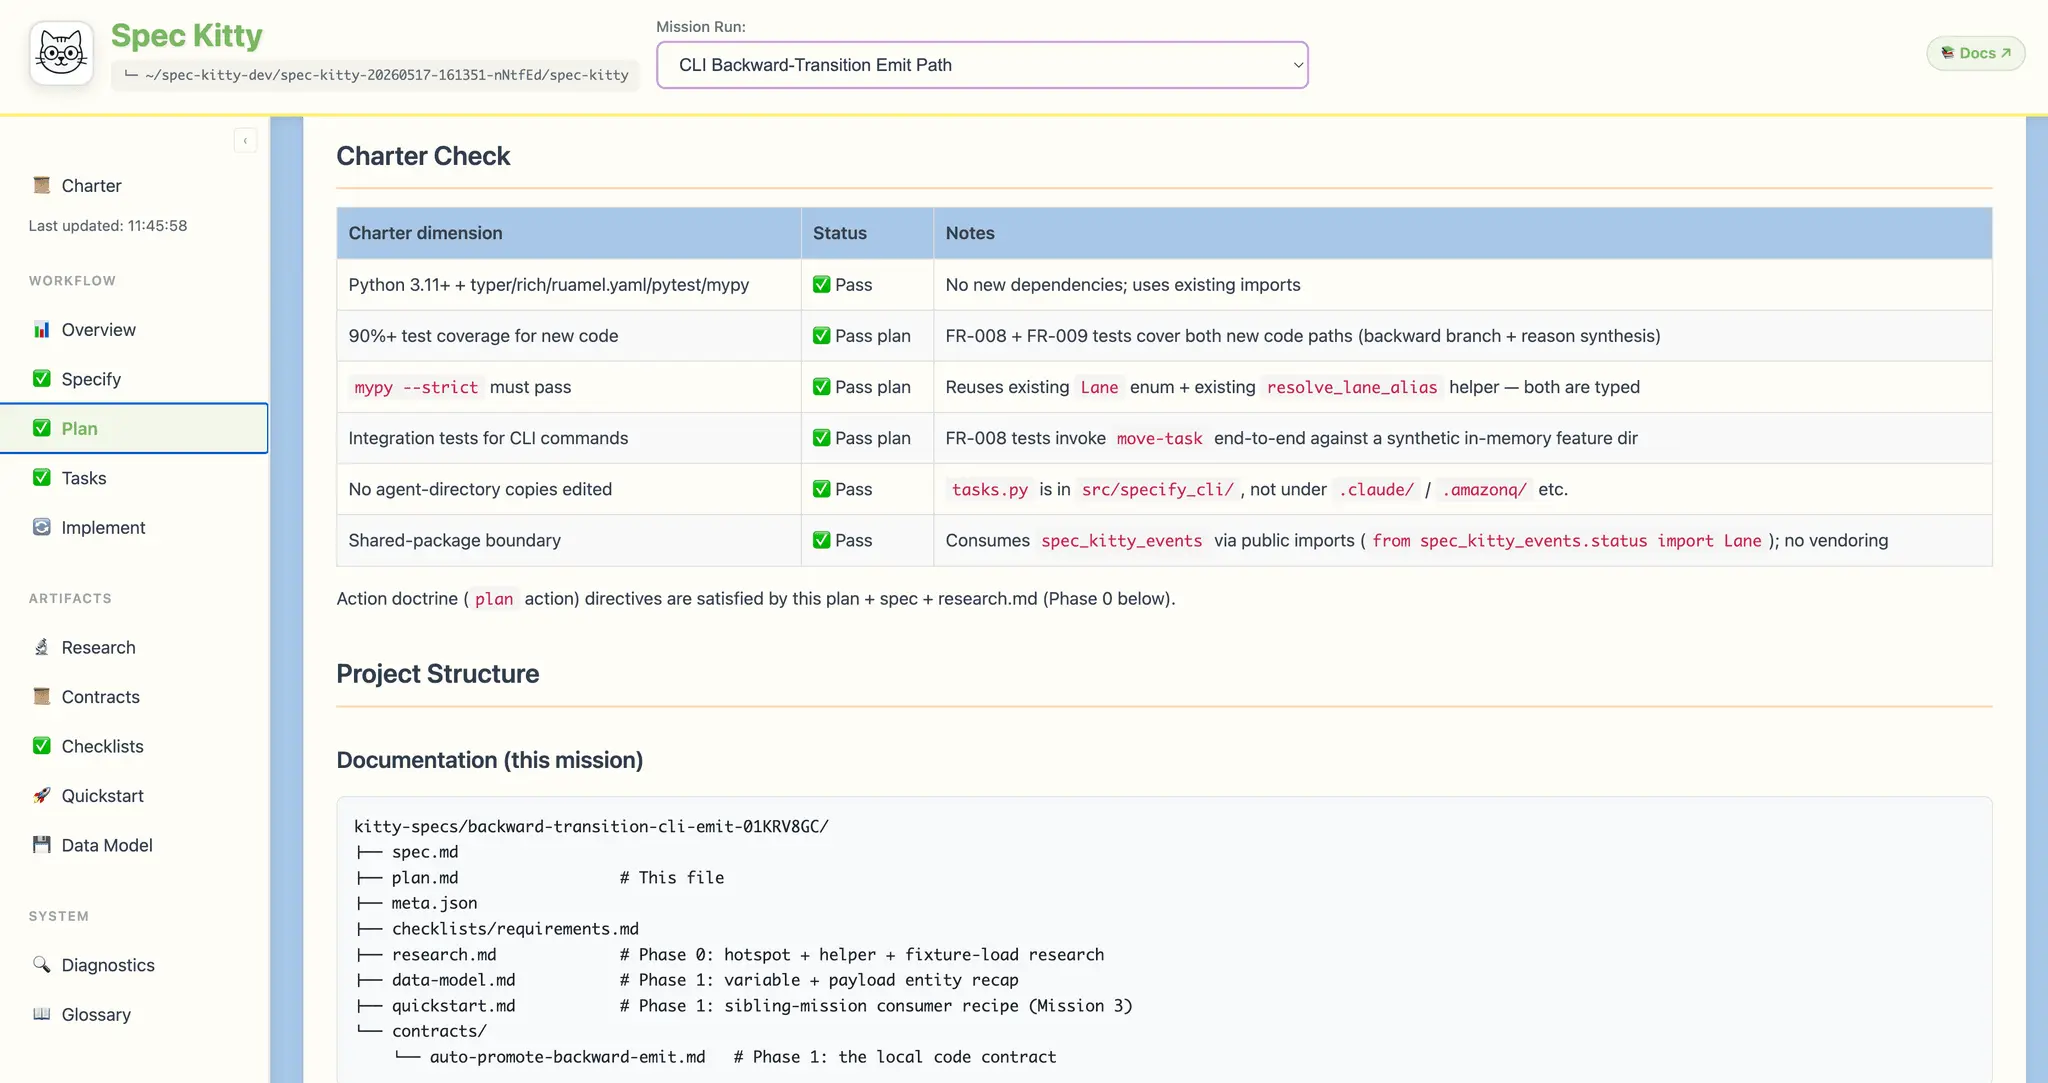Click the mypy --strict code snippet
The height and width of the screenshot is (1083, 2048).
point(416,387)
